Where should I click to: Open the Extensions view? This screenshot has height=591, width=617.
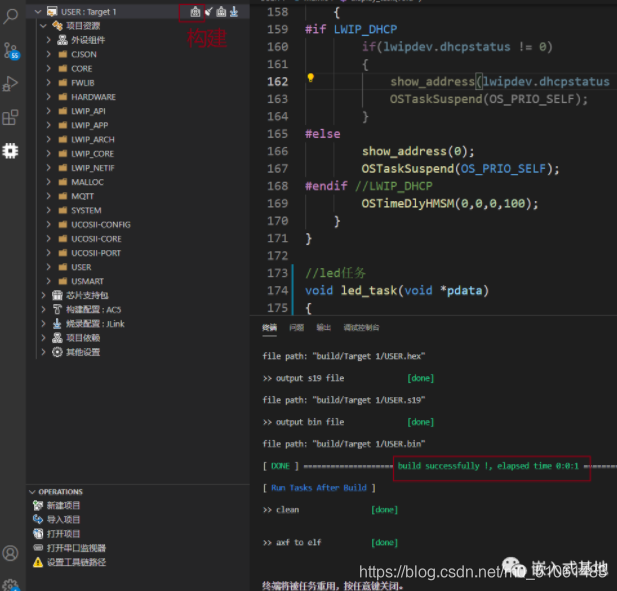(11, 117)
